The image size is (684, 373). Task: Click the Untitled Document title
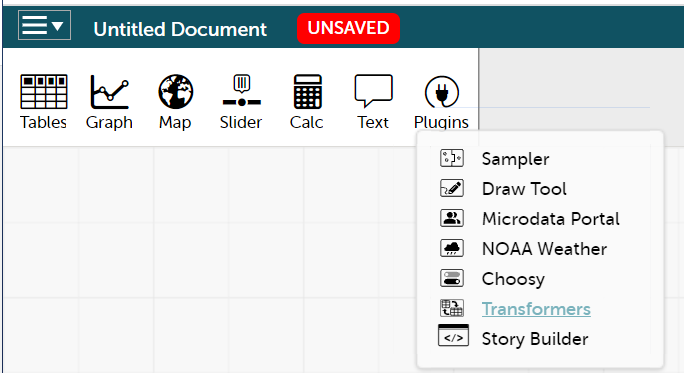(180, 30)
